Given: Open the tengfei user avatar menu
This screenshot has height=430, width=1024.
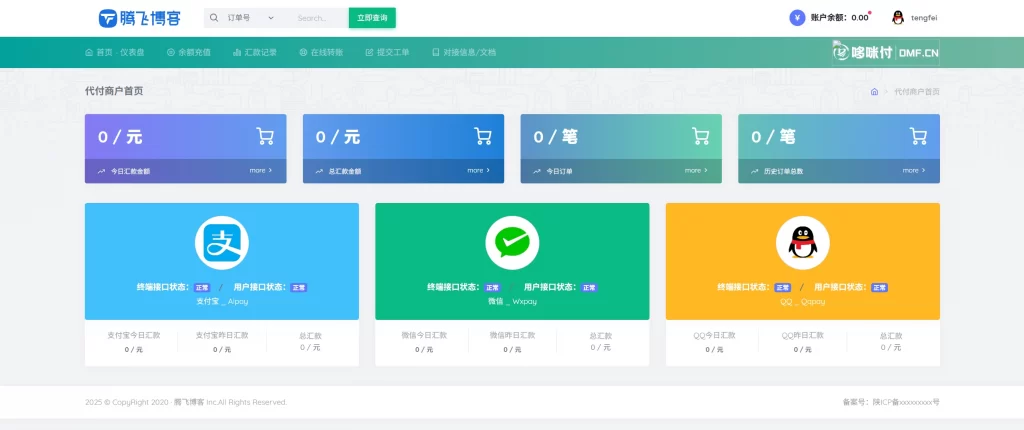Looking at the screenshot, I should tap(897, 17).
